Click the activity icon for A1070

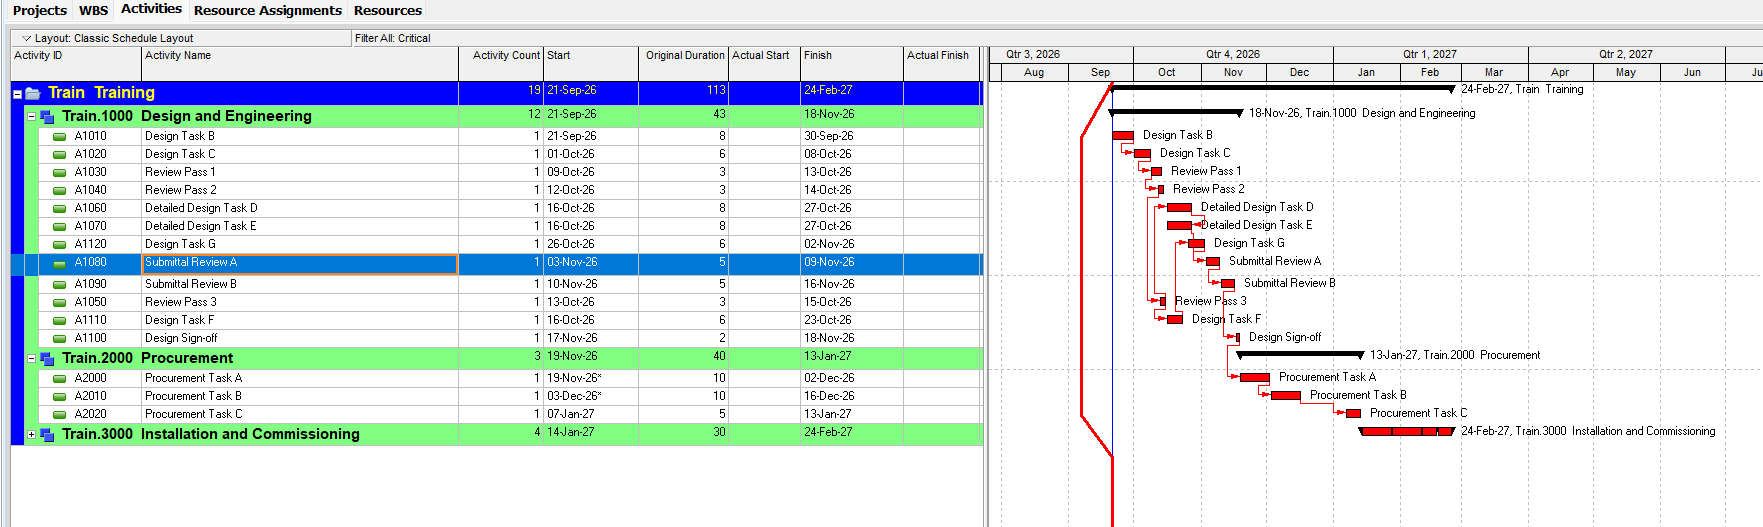coord(59,227)
